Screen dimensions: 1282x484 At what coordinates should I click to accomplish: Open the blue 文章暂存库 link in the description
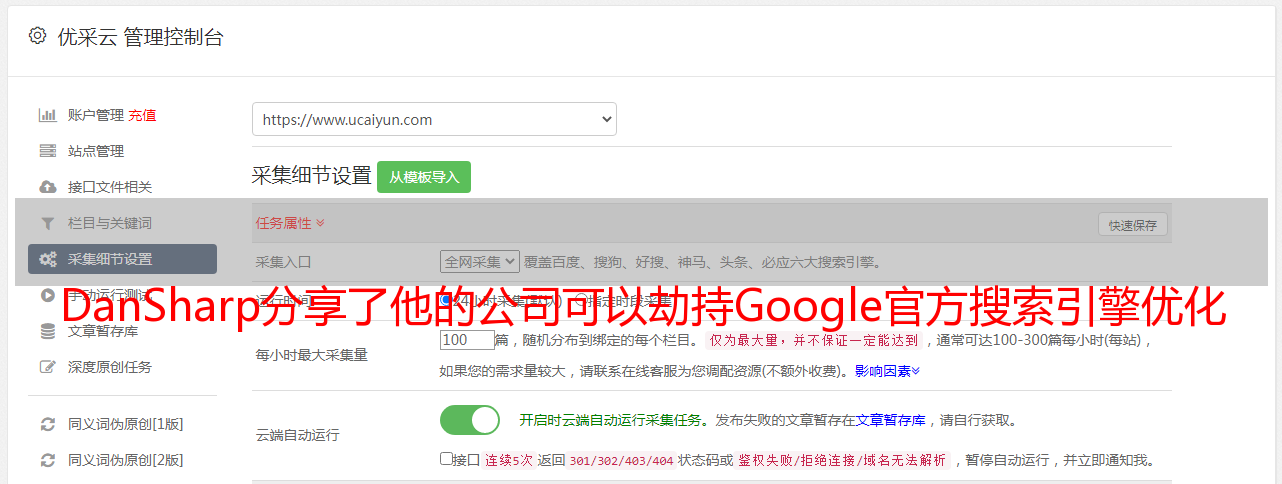[x=890, y=420]
